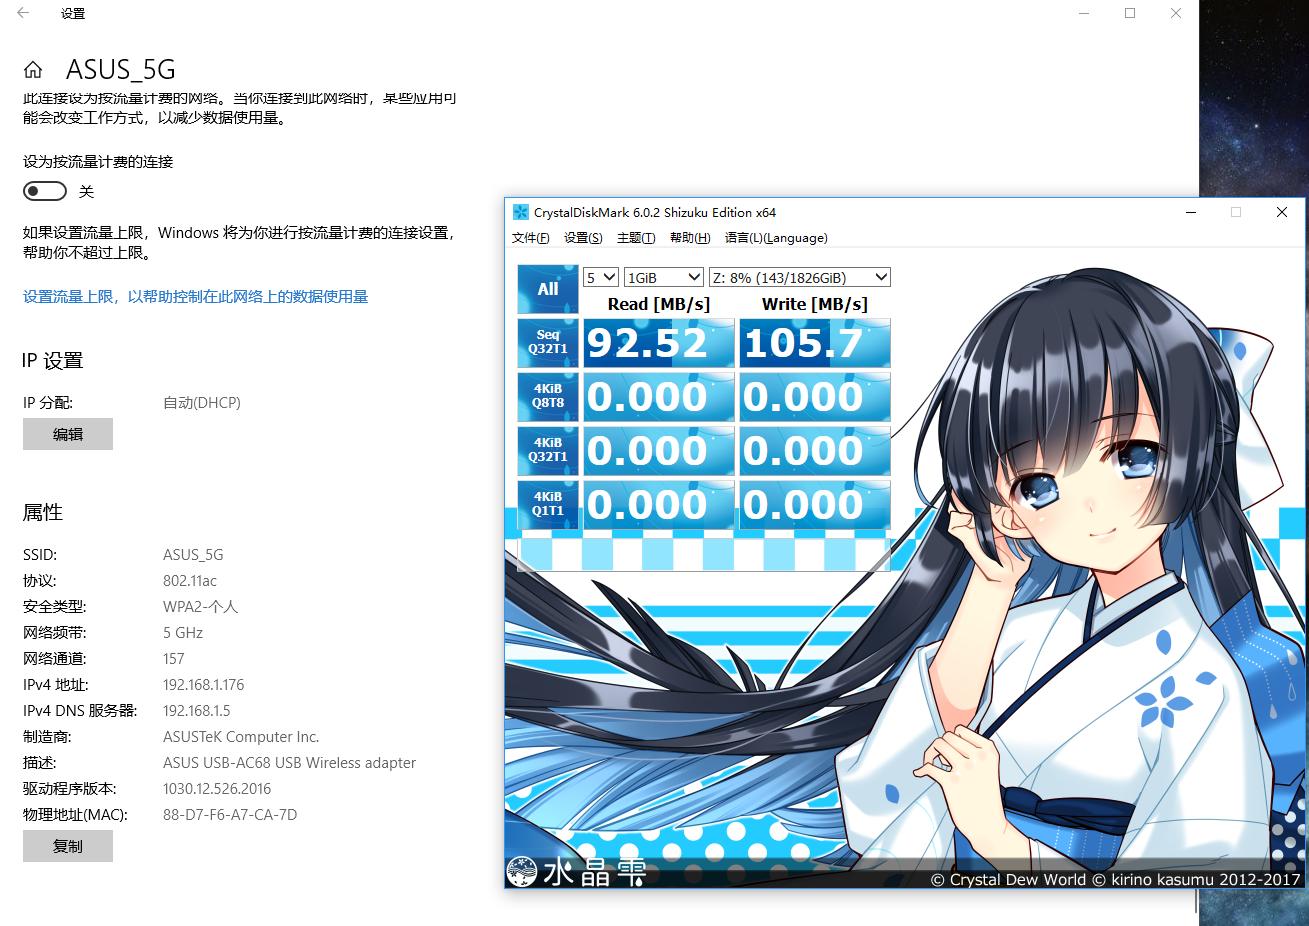Edit the IP assignment with 编辑 button

(67, 433)
